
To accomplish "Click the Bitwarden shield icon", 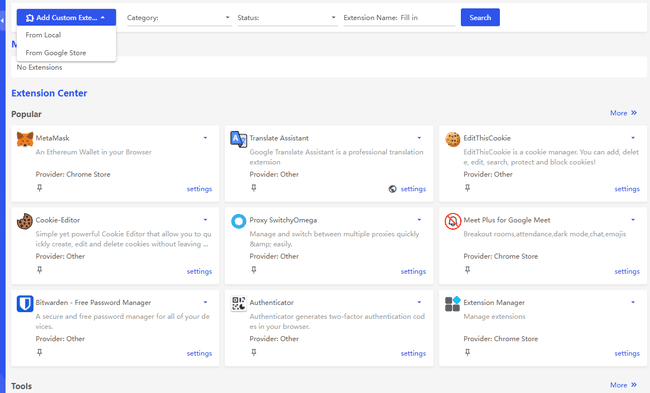I will click(x=25, y=303).
